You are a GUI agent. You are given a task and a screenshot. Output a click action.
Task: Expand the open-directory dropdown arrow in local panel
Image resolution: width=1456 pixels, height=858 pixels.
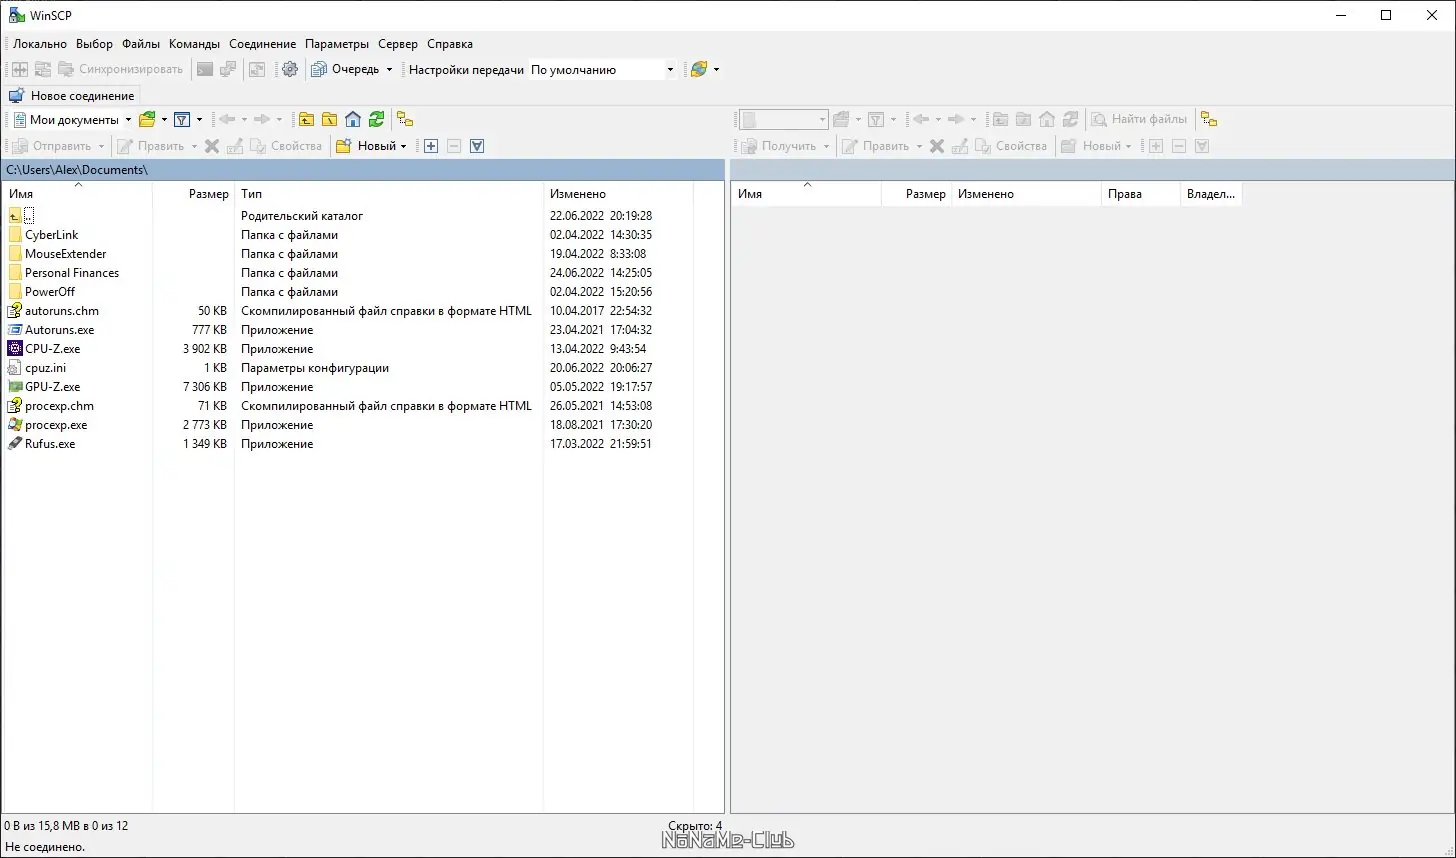click(164, 120)
